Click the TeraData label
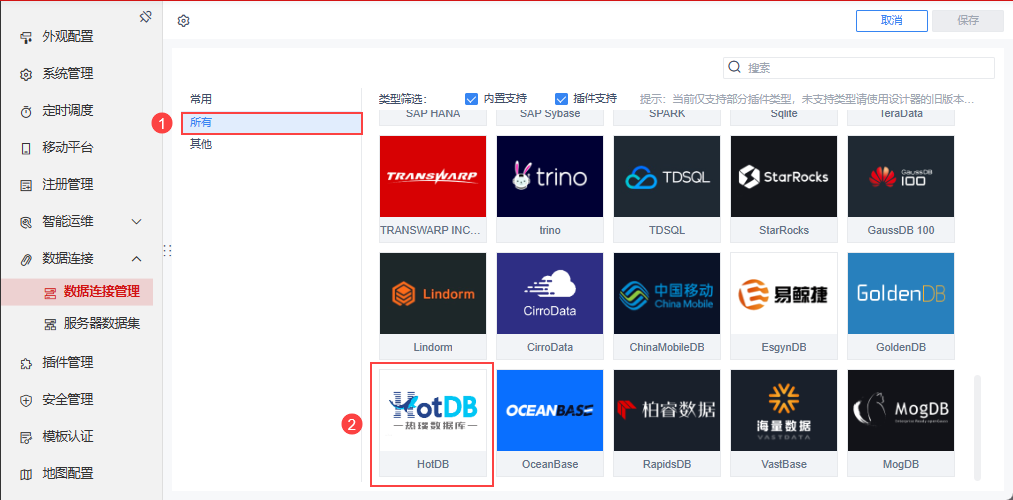 (901, 114)
